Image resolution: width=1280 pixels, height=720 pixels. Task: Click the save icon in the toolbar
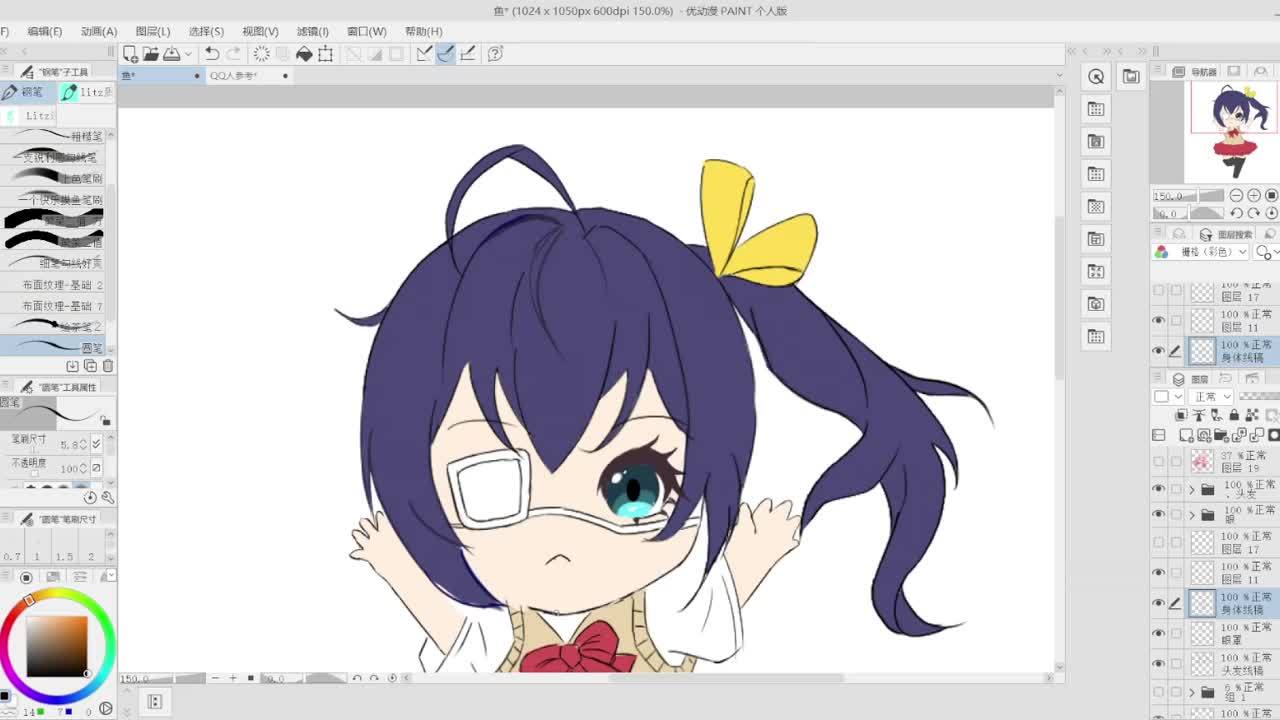[171, 53]
